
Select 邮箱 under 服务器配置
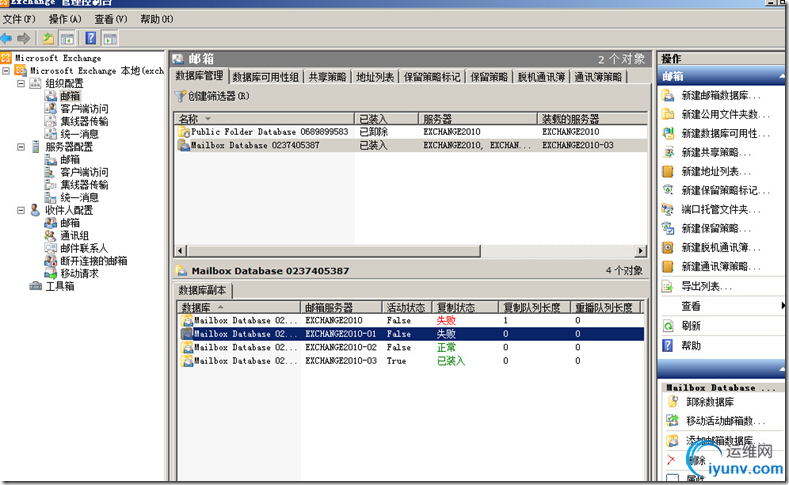tap(70, 159)
